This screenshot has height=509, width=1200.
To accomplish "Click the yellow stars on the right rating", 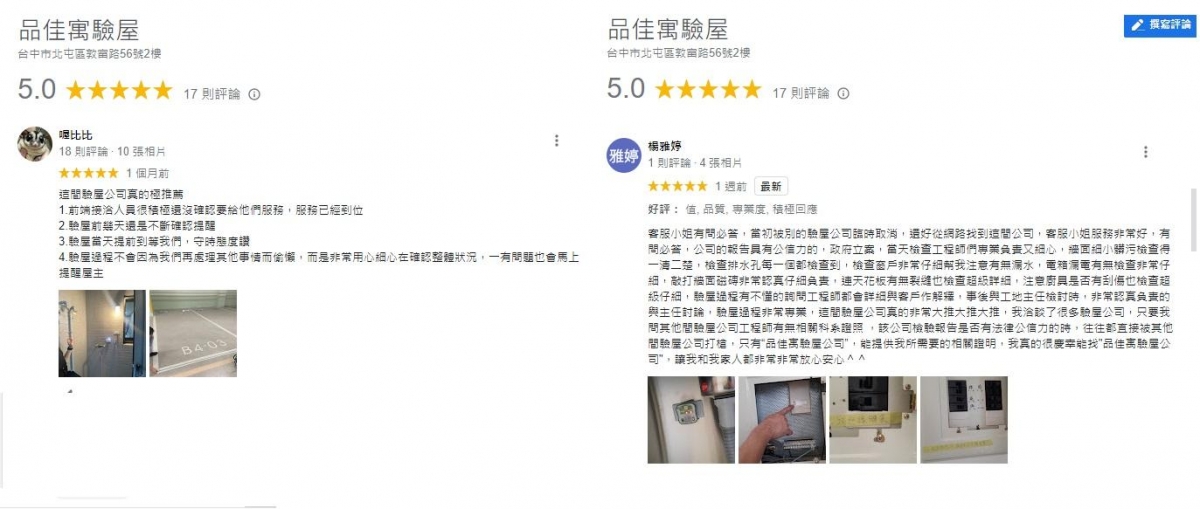I will click(x=707, y=90).
